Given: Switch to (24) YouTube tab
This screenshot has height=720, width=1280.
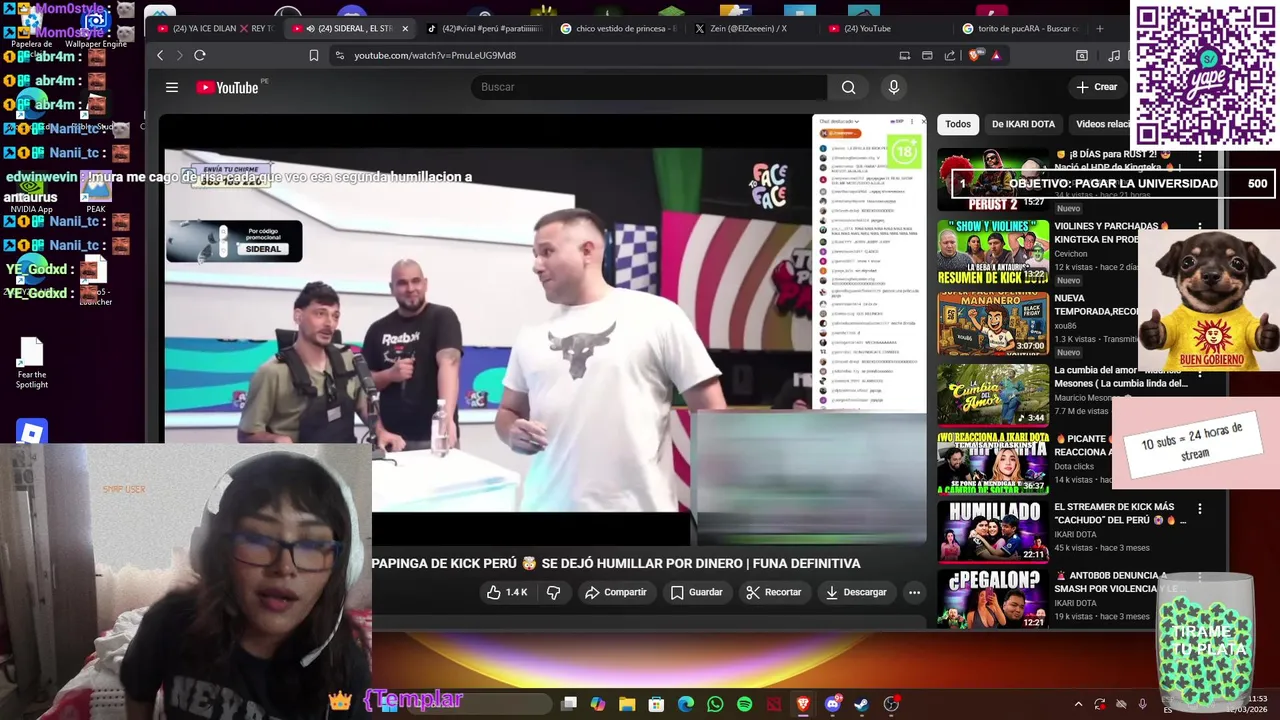Looking at the screenshot, I should point(884,28).
